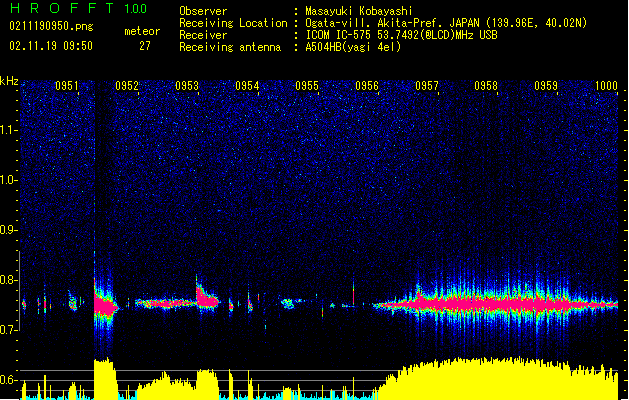Click the Observer label
The height and width of the screenshot is (400, 629).
click(x=203, y=11)
